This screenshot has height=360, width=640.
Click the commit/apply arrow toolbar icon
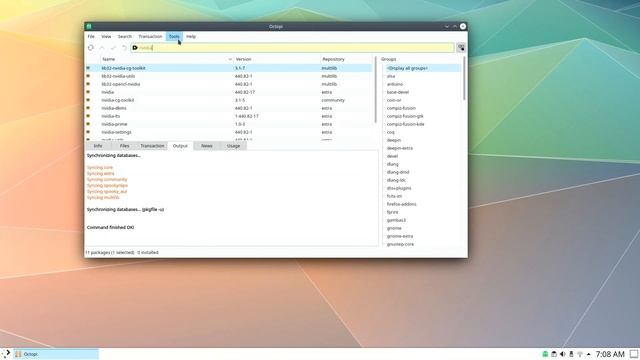113,48
